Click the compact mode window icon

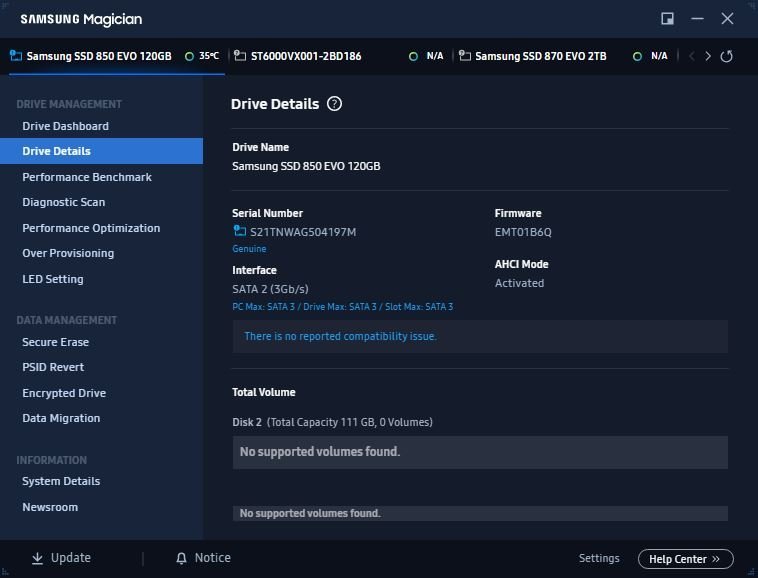pyautogui.click(x=668, y=19)
